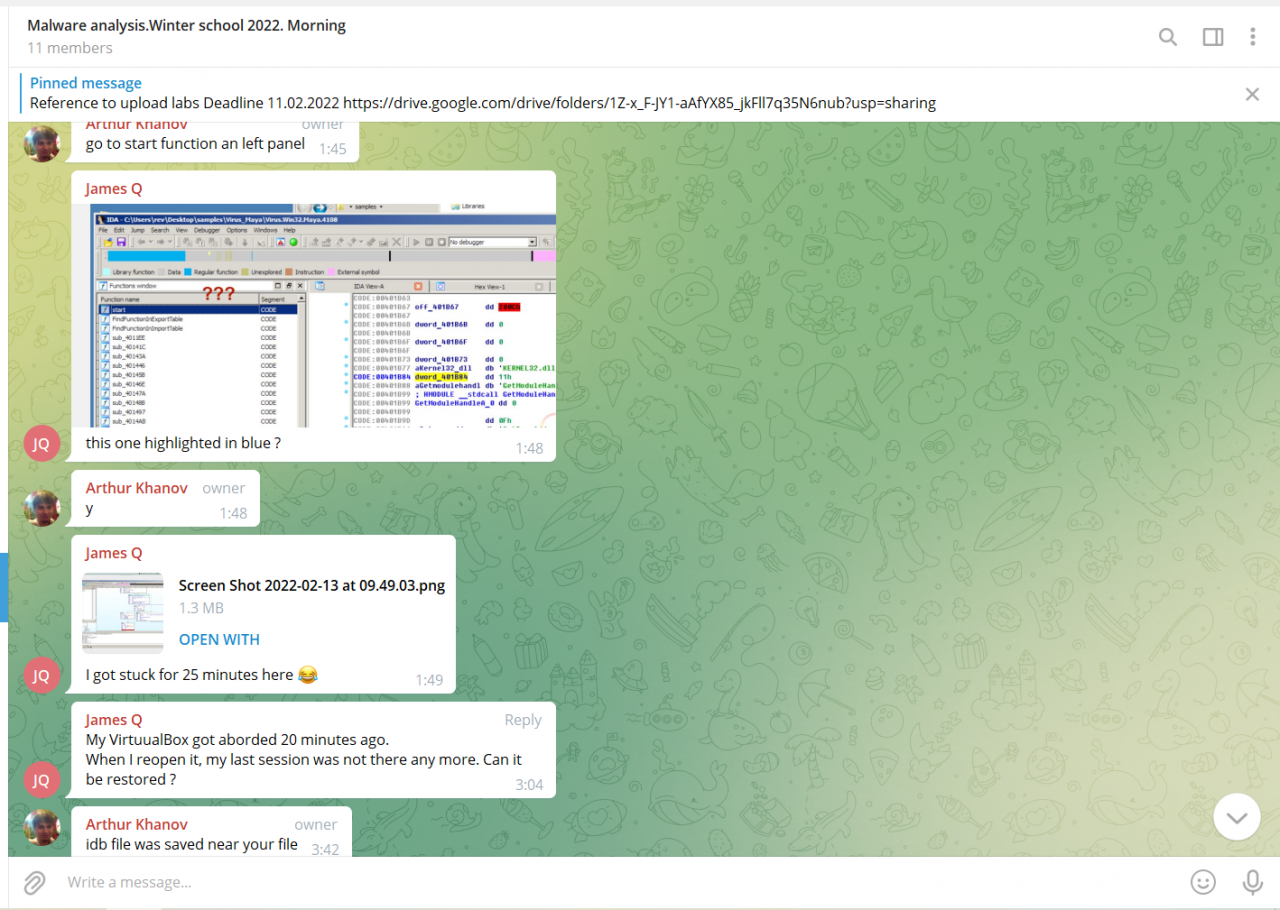Click James Q name above VirtualBox message

(113, 720)
